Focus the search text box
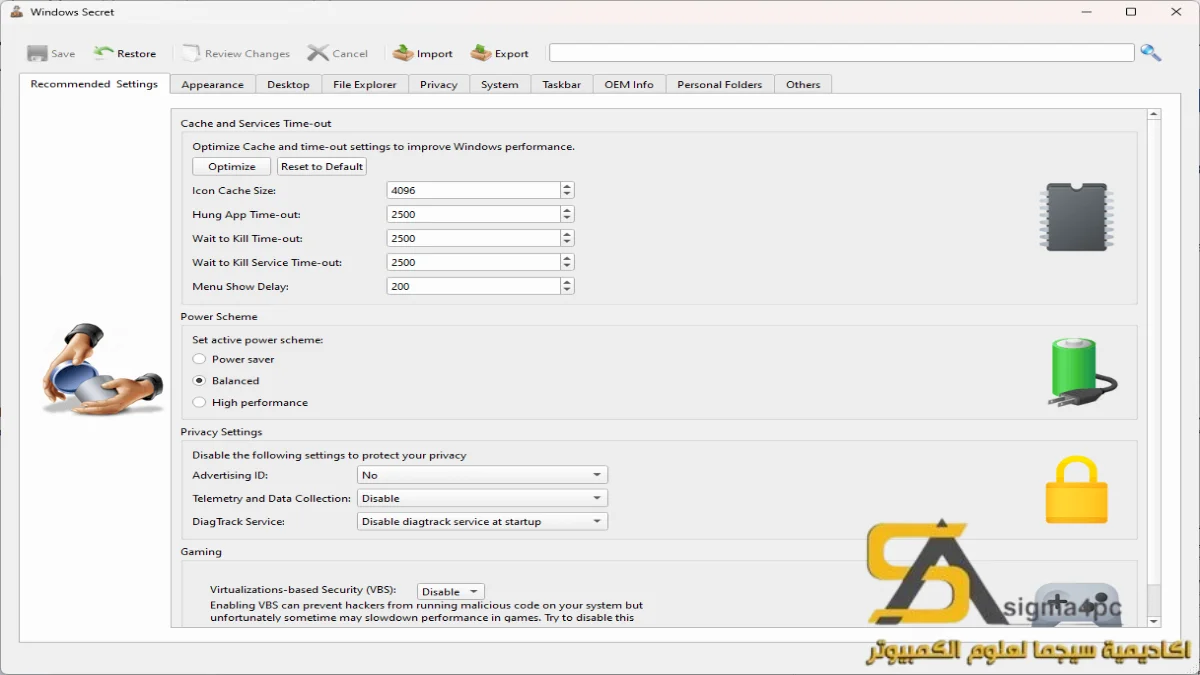This screenshot has width=1200, height=675. coord(842,53)
